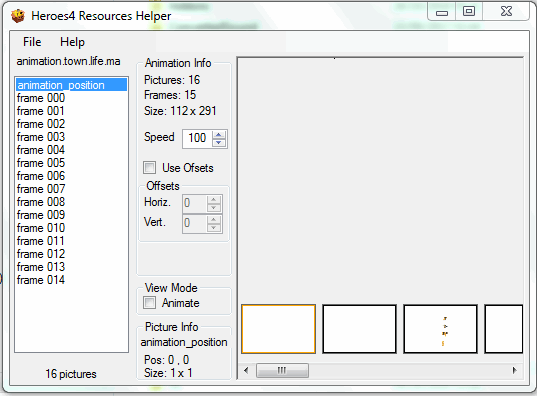
Task: Select frame 002 in the list
Action: click(x=71, y=124)
